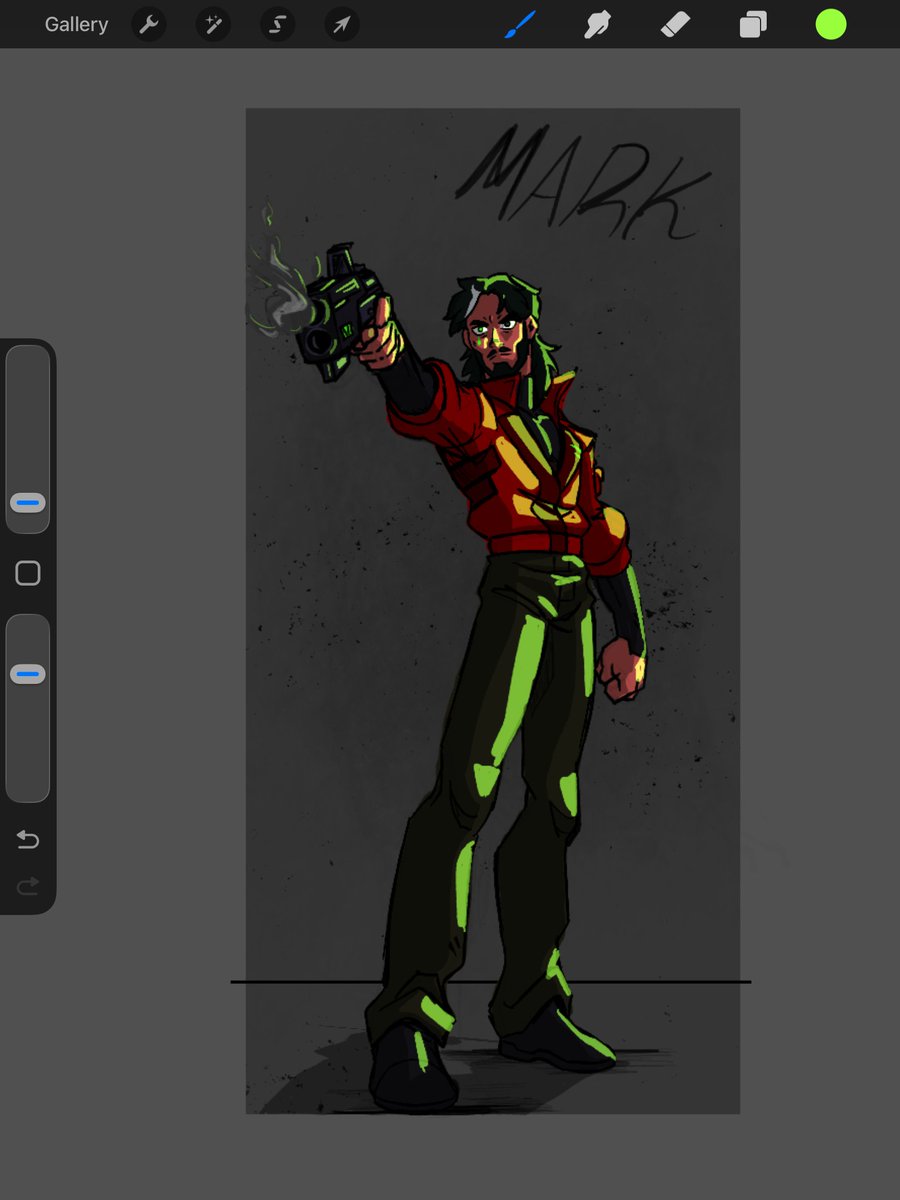Return to the Gallery
This screenshot has width=900, height=1200.
76,25
